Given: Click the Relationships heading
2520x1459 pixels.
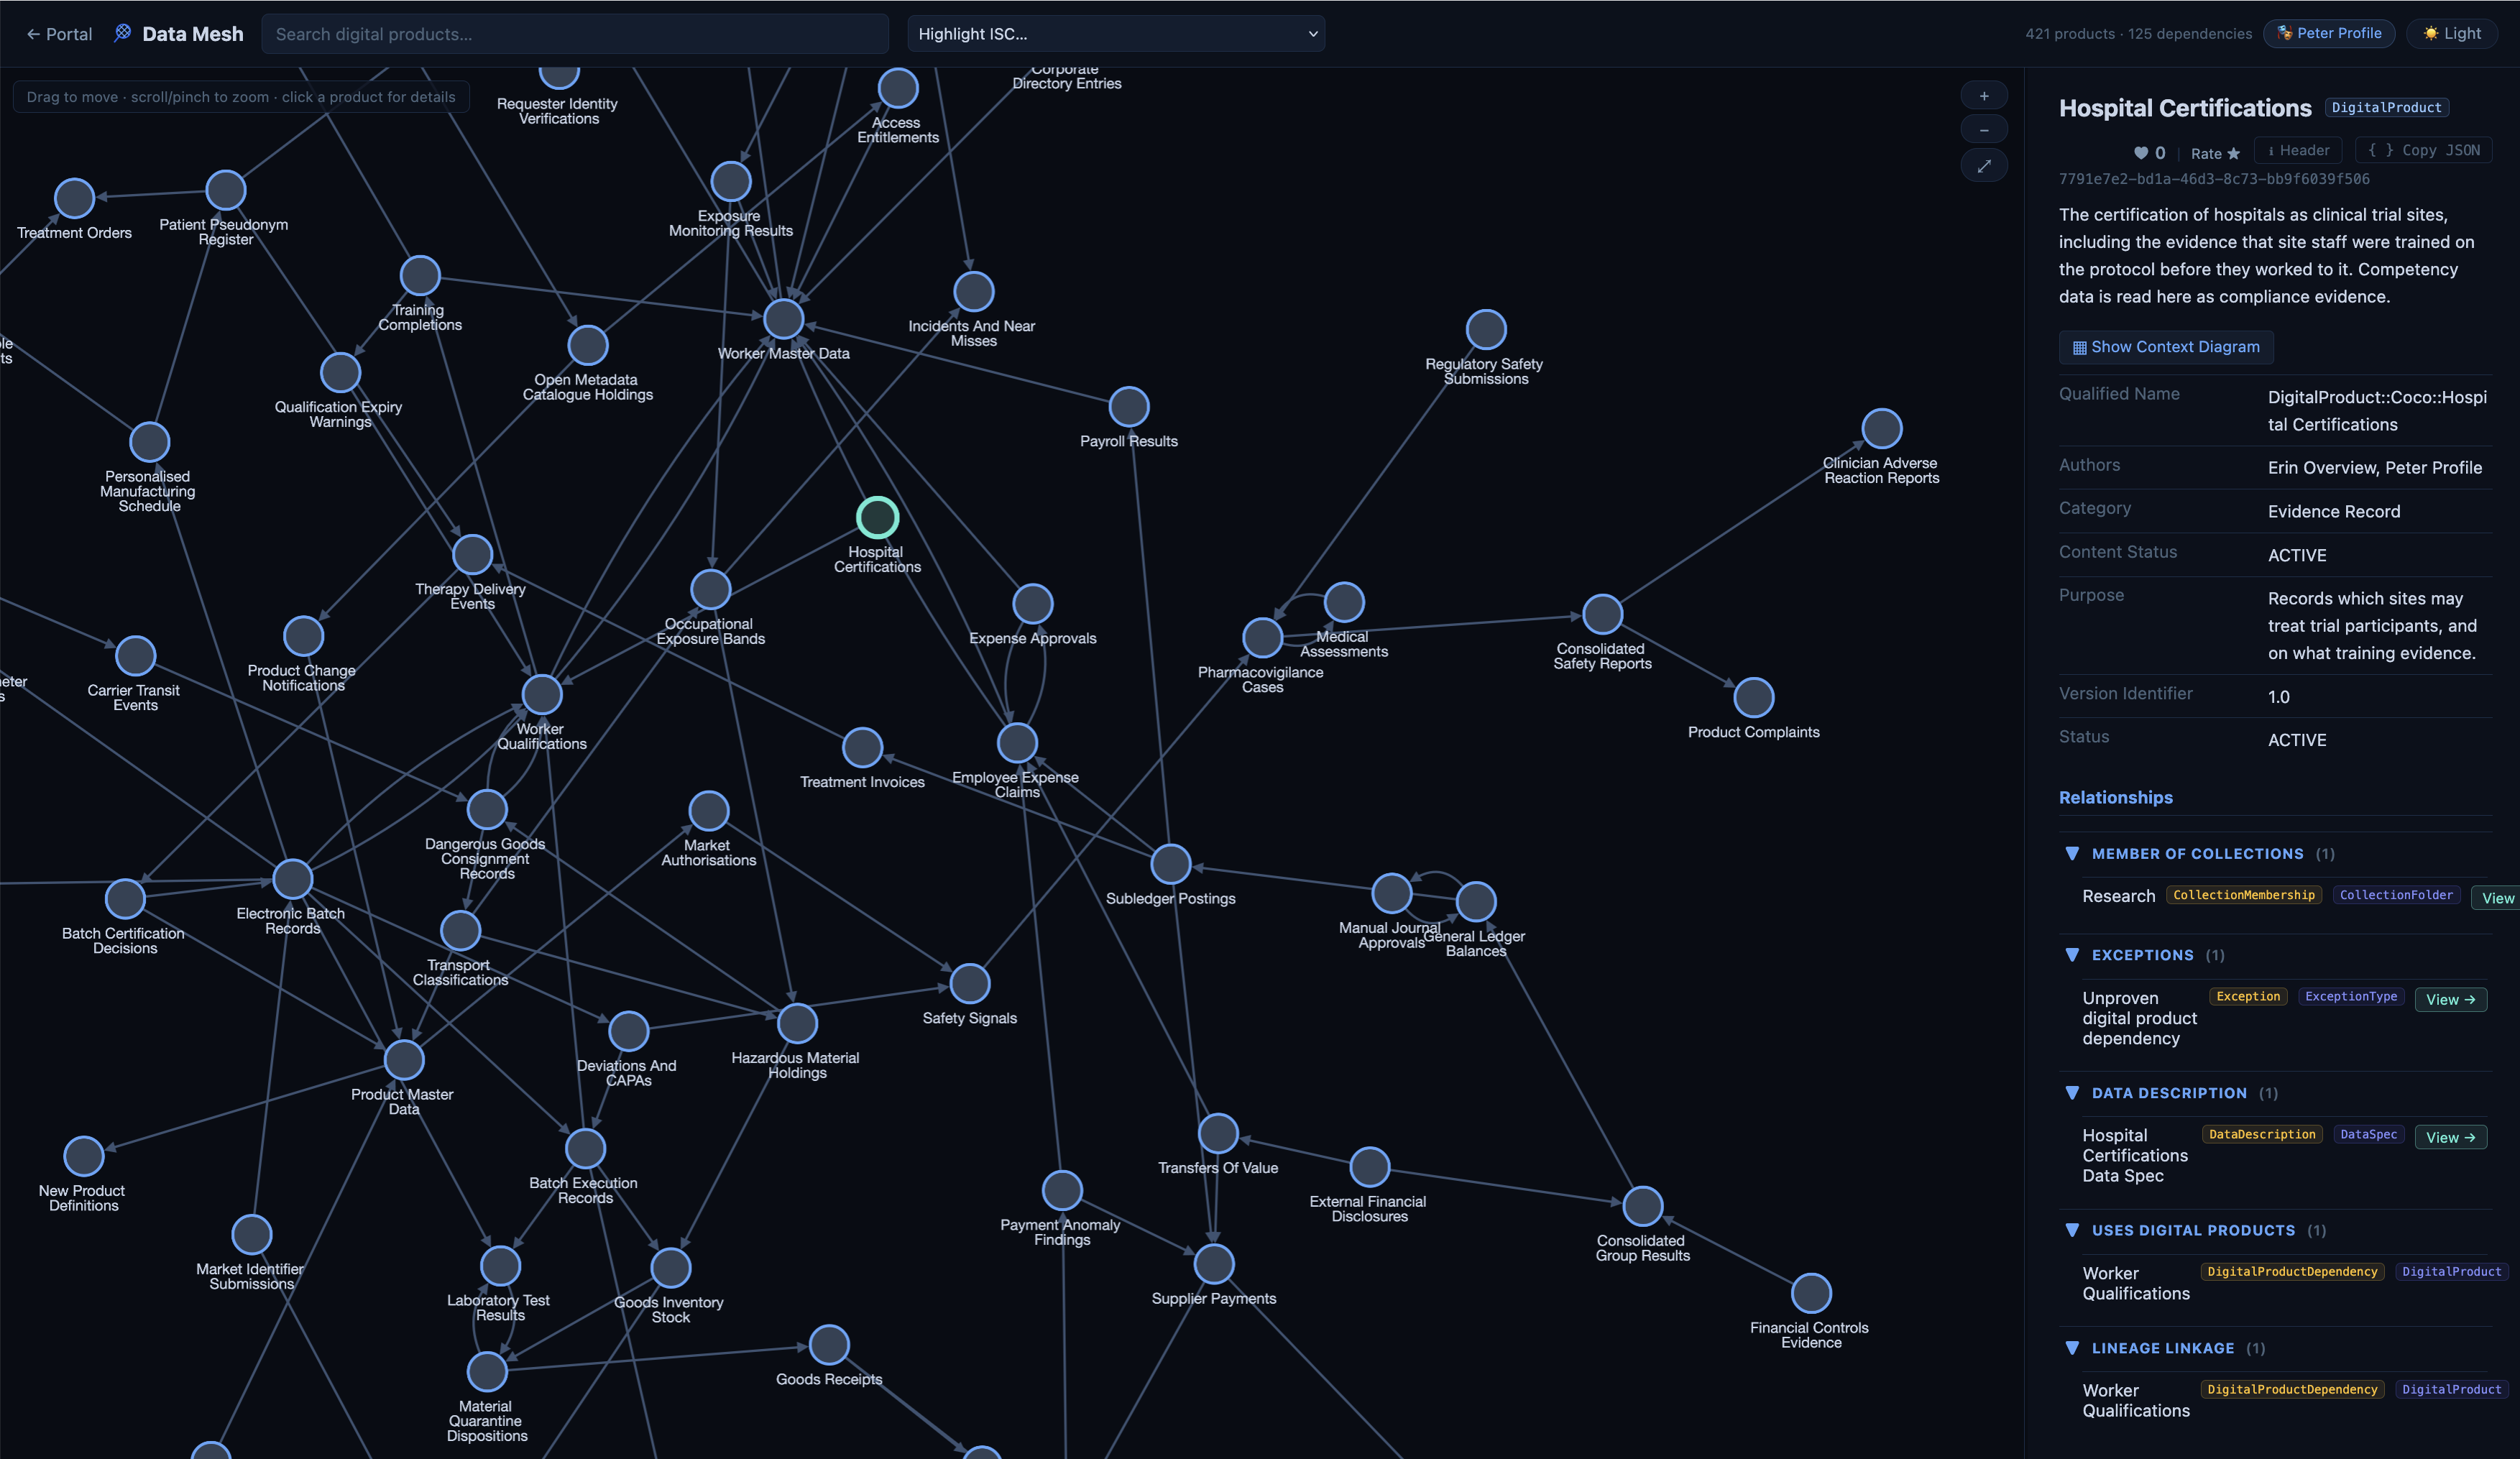Looking at the screenshot, I should click(x=2115, y=797).
